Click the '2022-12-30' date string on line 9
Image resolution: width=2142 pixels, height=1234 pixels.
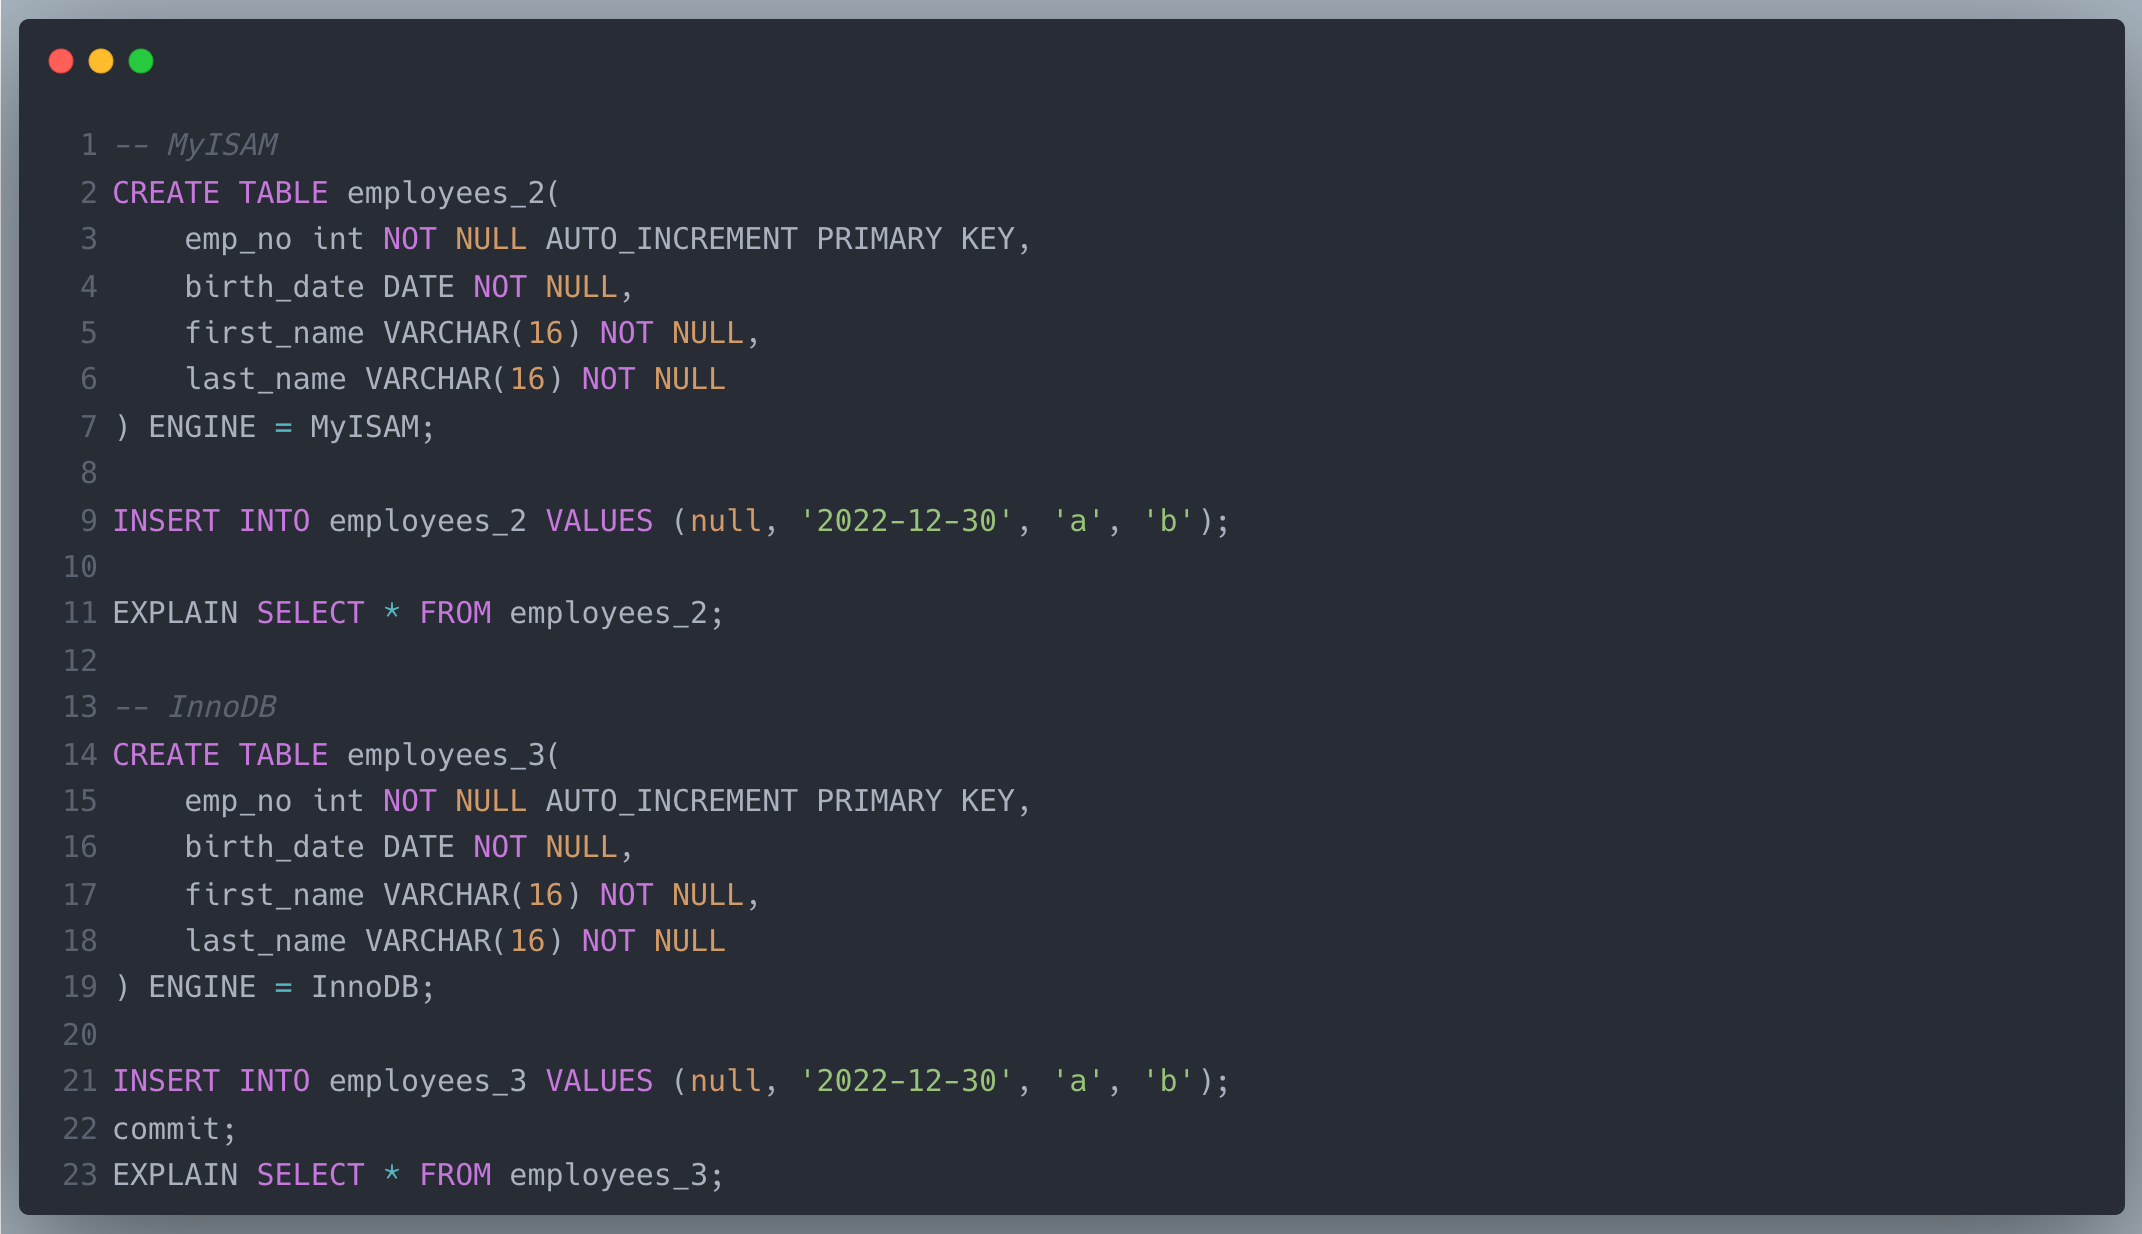(906, 521)
